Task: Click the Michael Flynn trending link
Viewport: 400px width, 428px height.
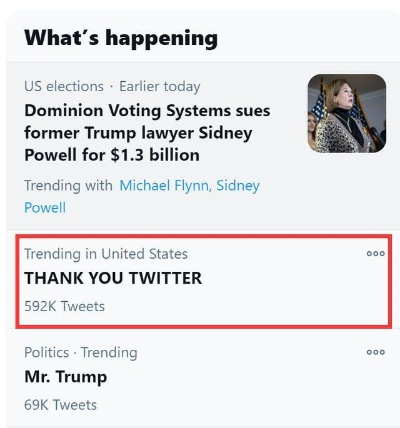Action: (x=165, y=185)
